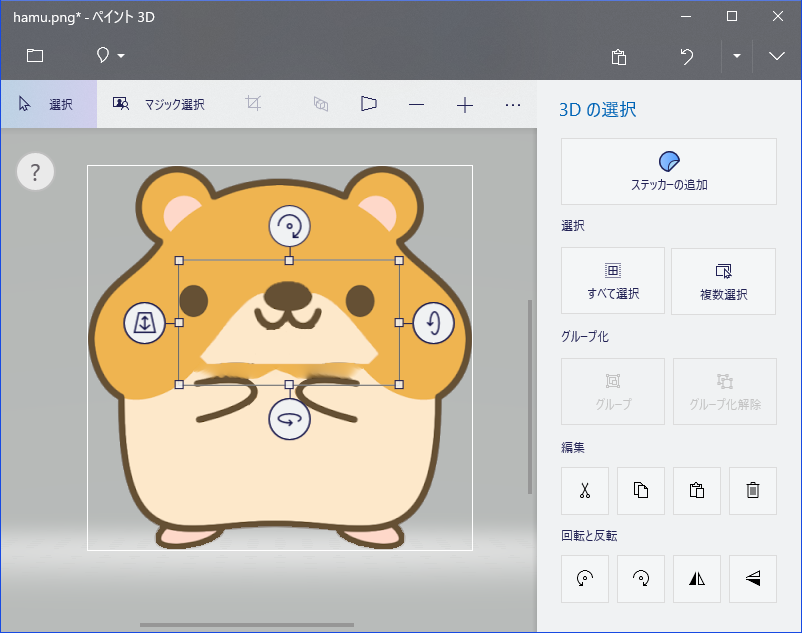Zoom out with the minus button
This screenshot has height=633, width=802.
pyautogui.click(x=416, y=105)
